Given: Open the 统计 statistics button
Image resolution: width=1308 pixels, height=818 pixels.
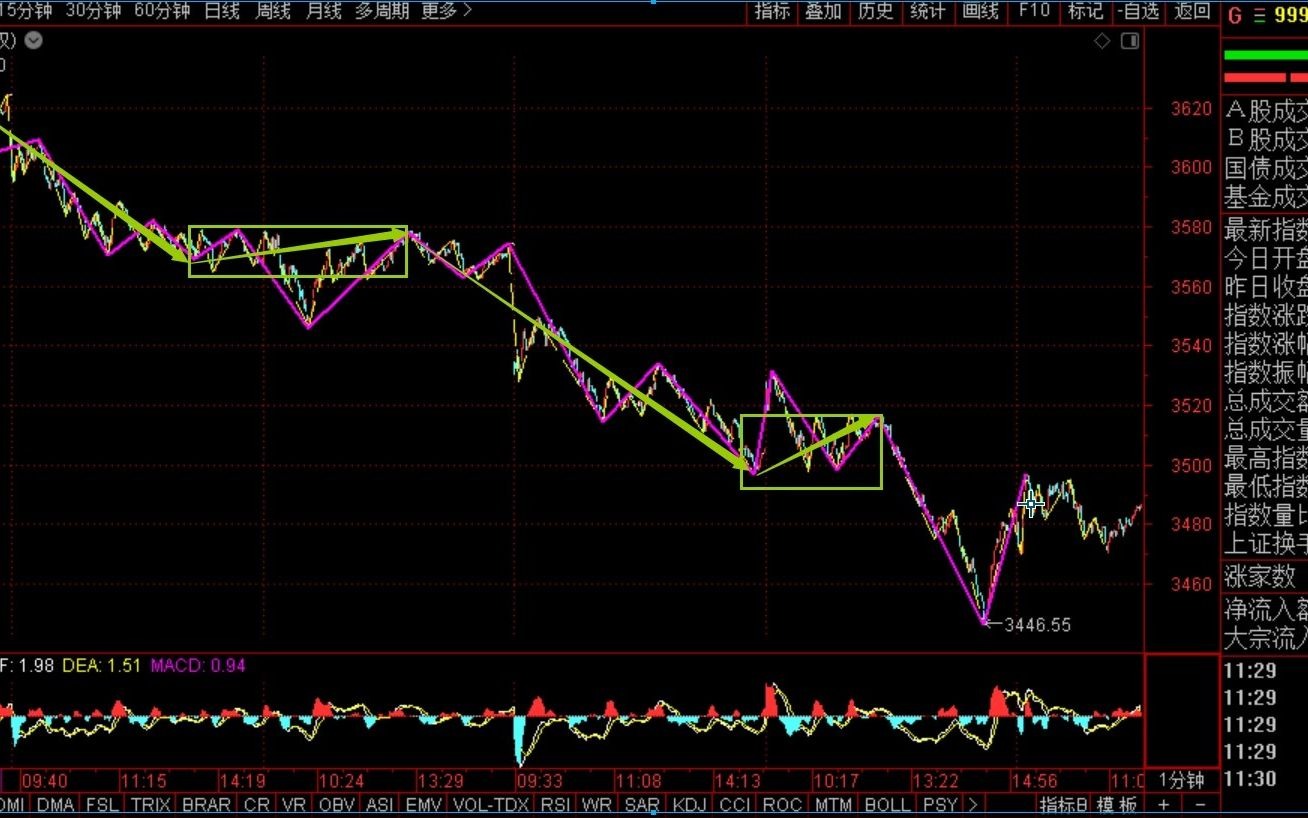Looking at the screenshot, I should (928, 11).
